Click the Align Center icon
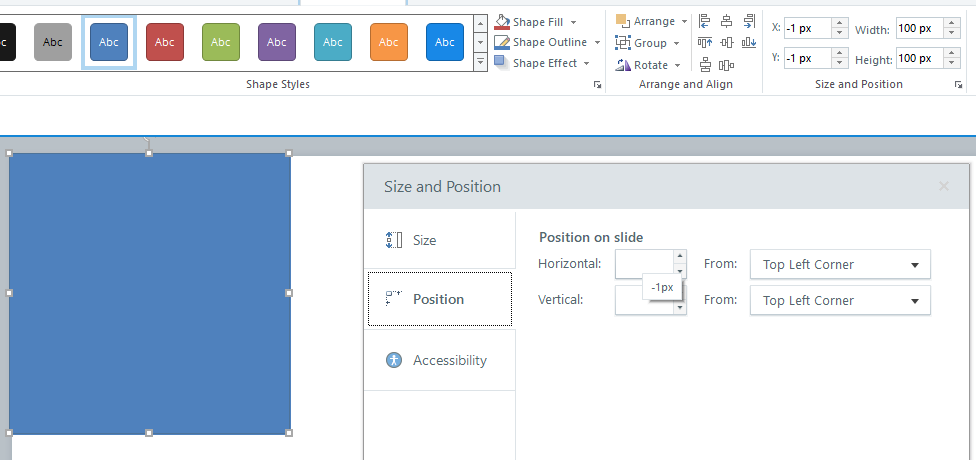The image size is (976, 460). pyautogui.click(x=726, y=21)
